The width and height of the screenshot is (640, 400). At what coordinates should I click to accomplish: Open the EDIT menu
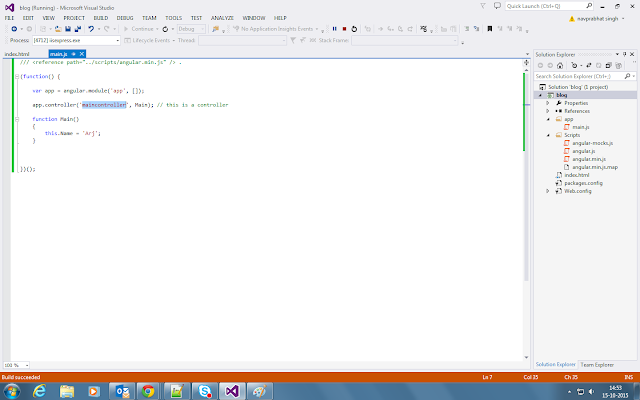click(x=28, y=18)
